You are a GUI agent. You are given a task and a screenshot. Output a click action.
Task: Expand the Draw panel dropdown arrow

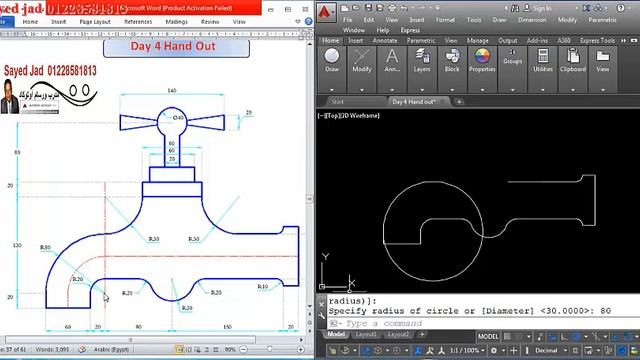tap(332, 90)
